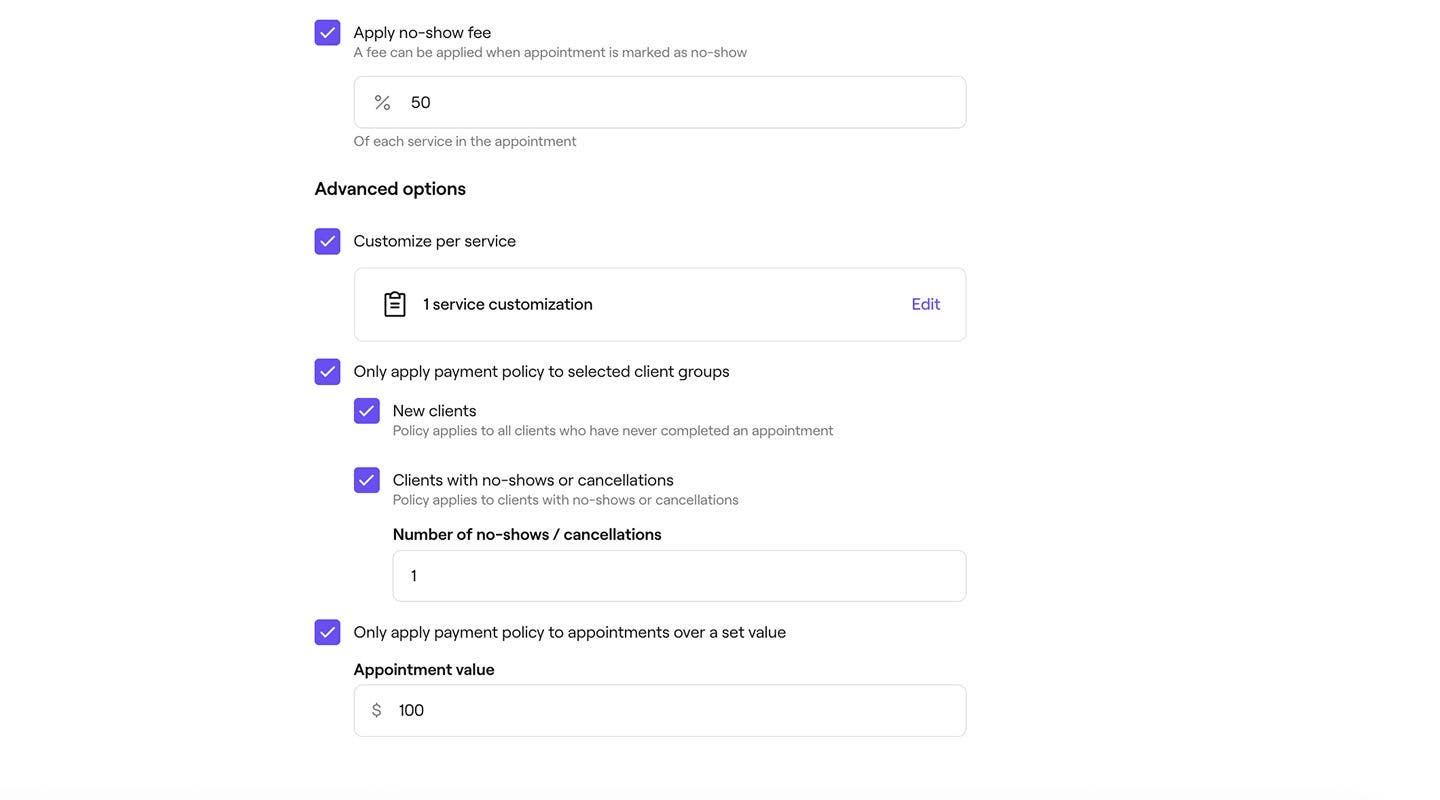This screenshot has height=800, width=1440.
Task: Disable the selected client groups policy checkbox
Action: click(x=327, y=372)
